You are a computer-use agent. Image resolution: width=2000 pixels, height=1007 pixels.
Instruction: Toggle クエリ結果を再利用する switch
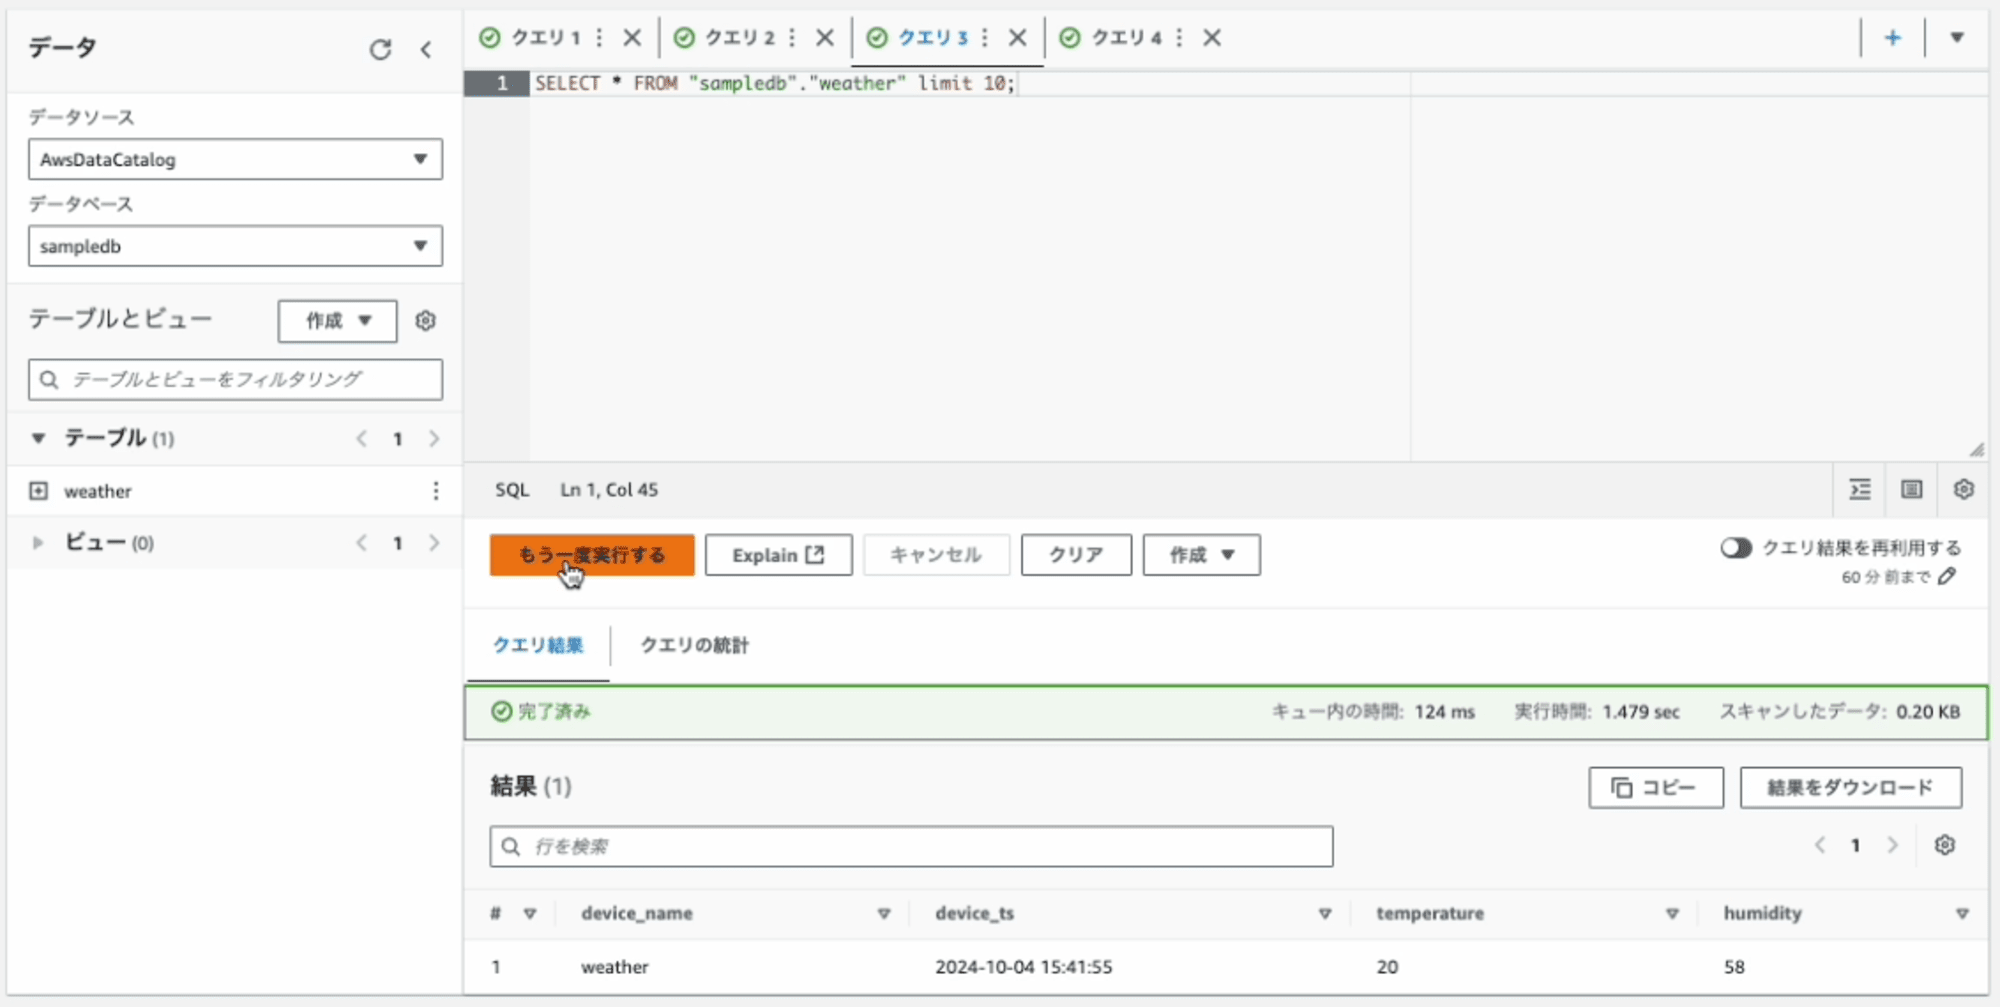1736,548
